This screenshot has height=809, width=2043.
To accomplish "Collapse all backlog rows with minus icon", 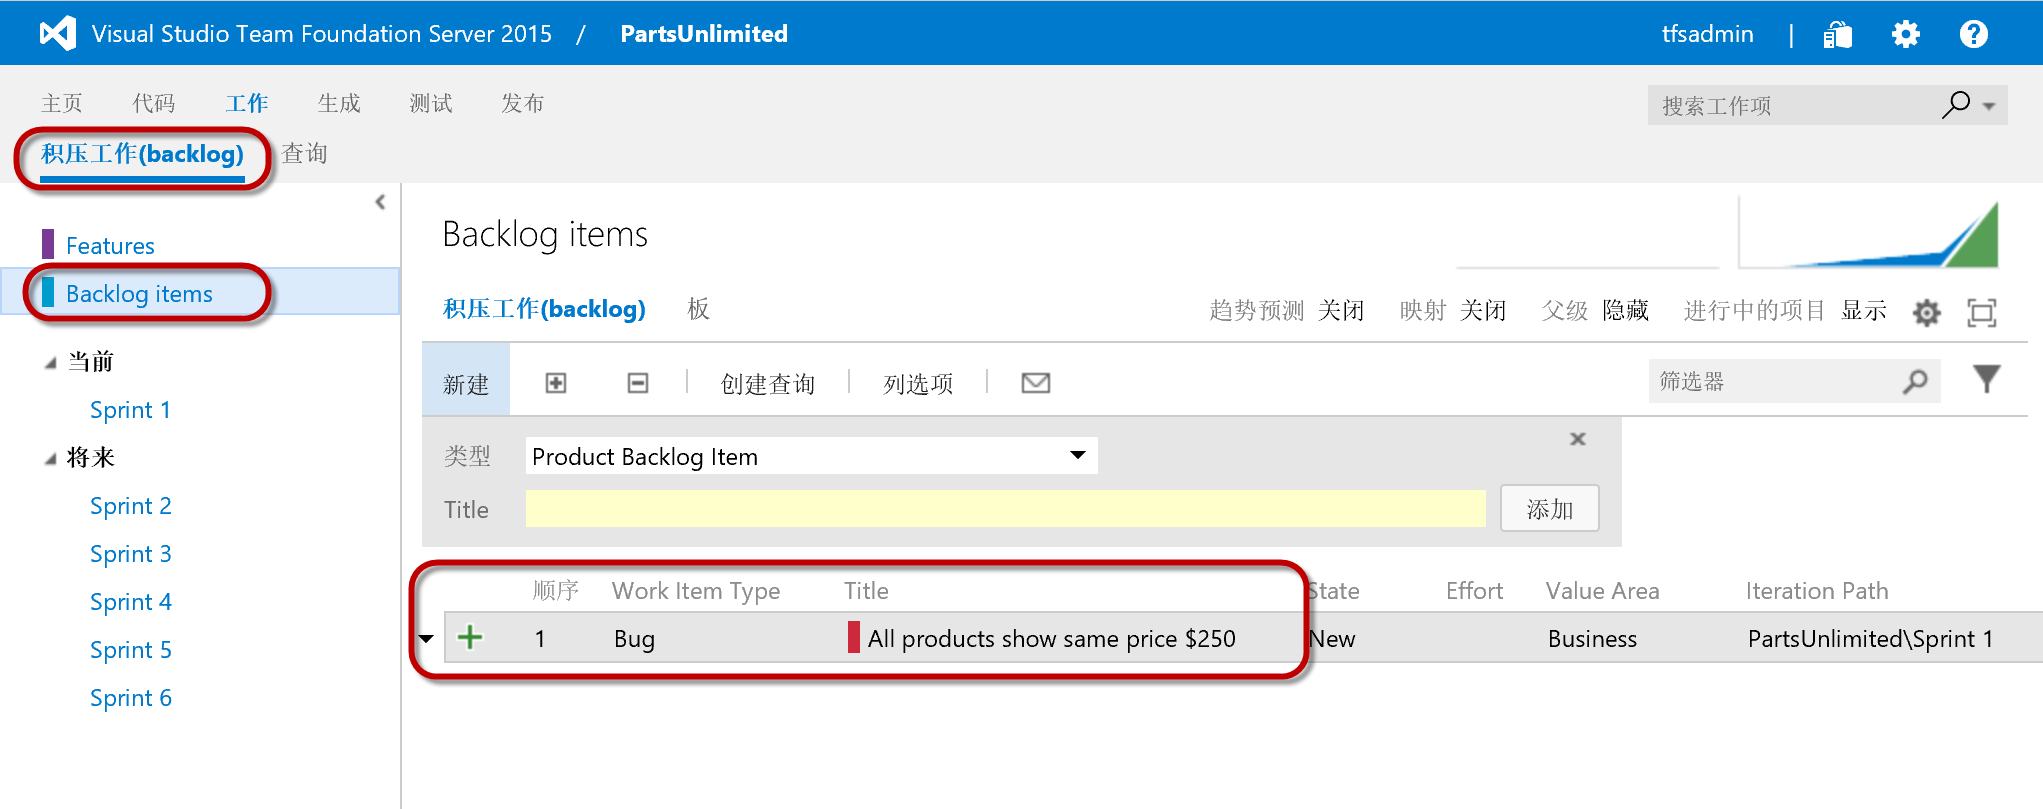I will coord(638,383).
